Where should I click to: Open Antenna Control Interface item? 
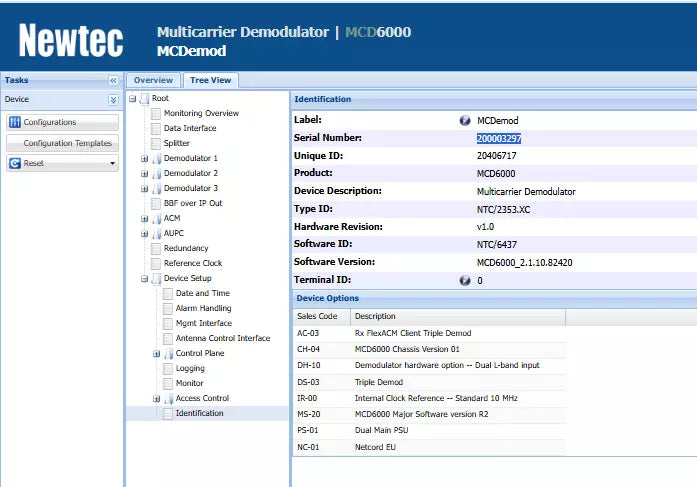coord(223,338)
